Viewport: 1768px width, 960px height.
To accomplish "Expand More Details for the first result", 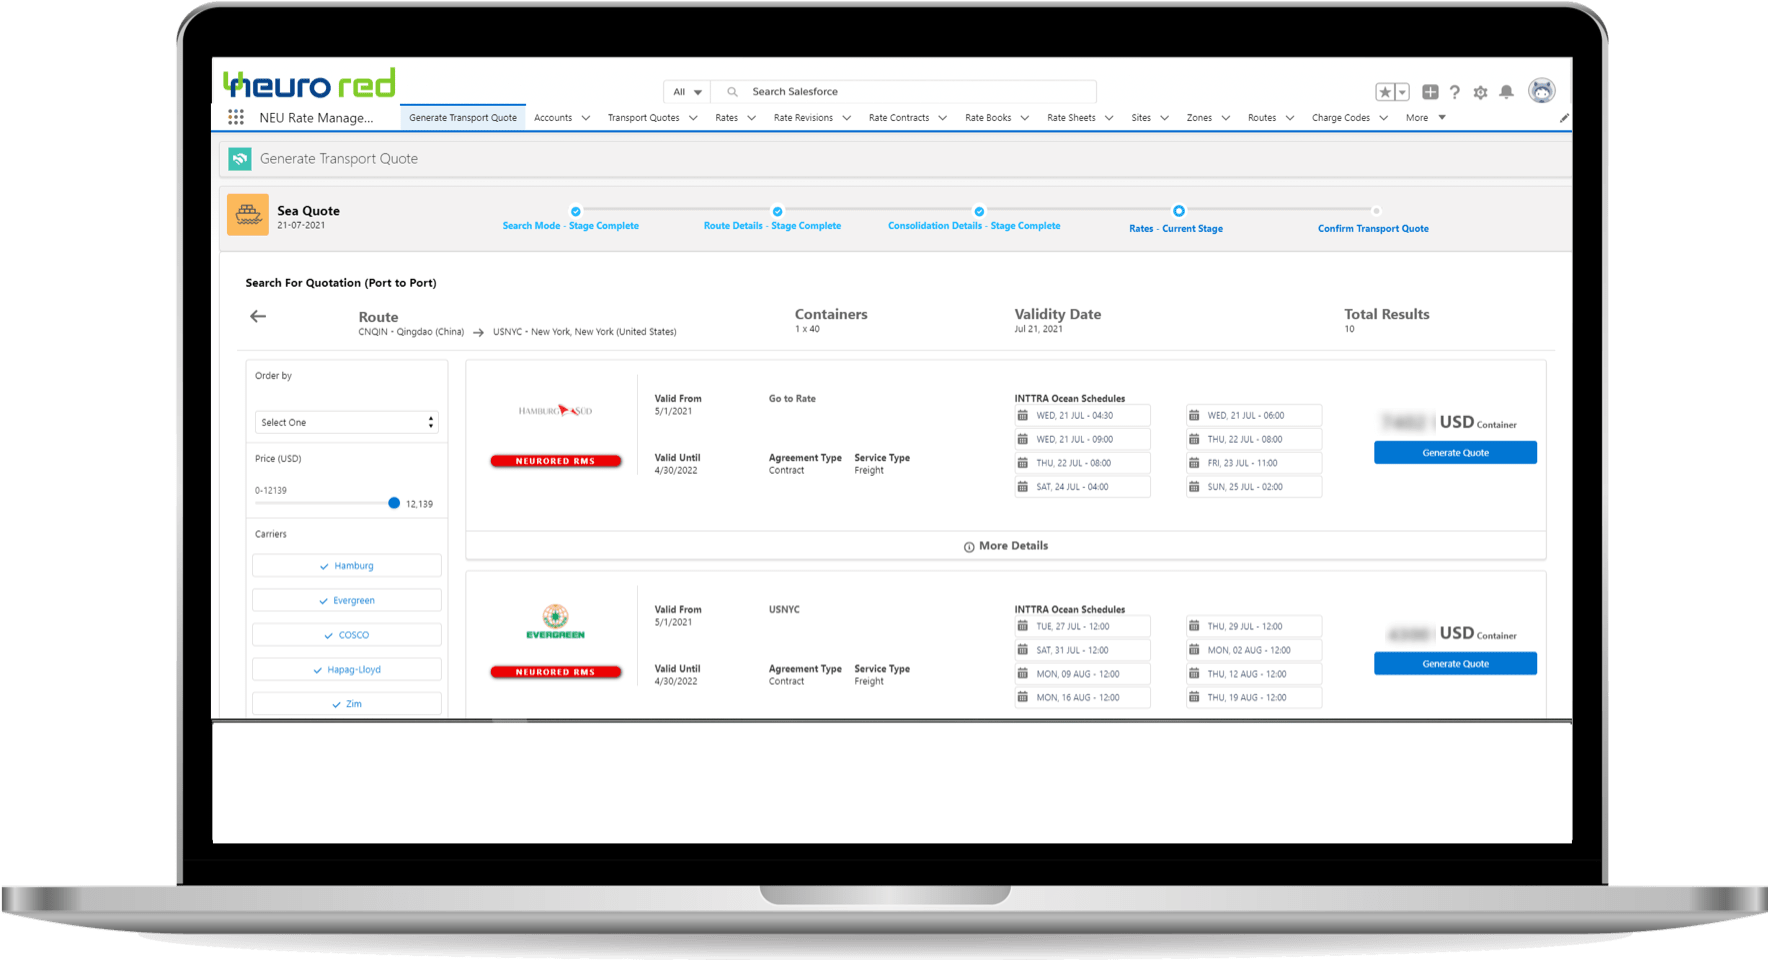I will (x=1005, y=546).
